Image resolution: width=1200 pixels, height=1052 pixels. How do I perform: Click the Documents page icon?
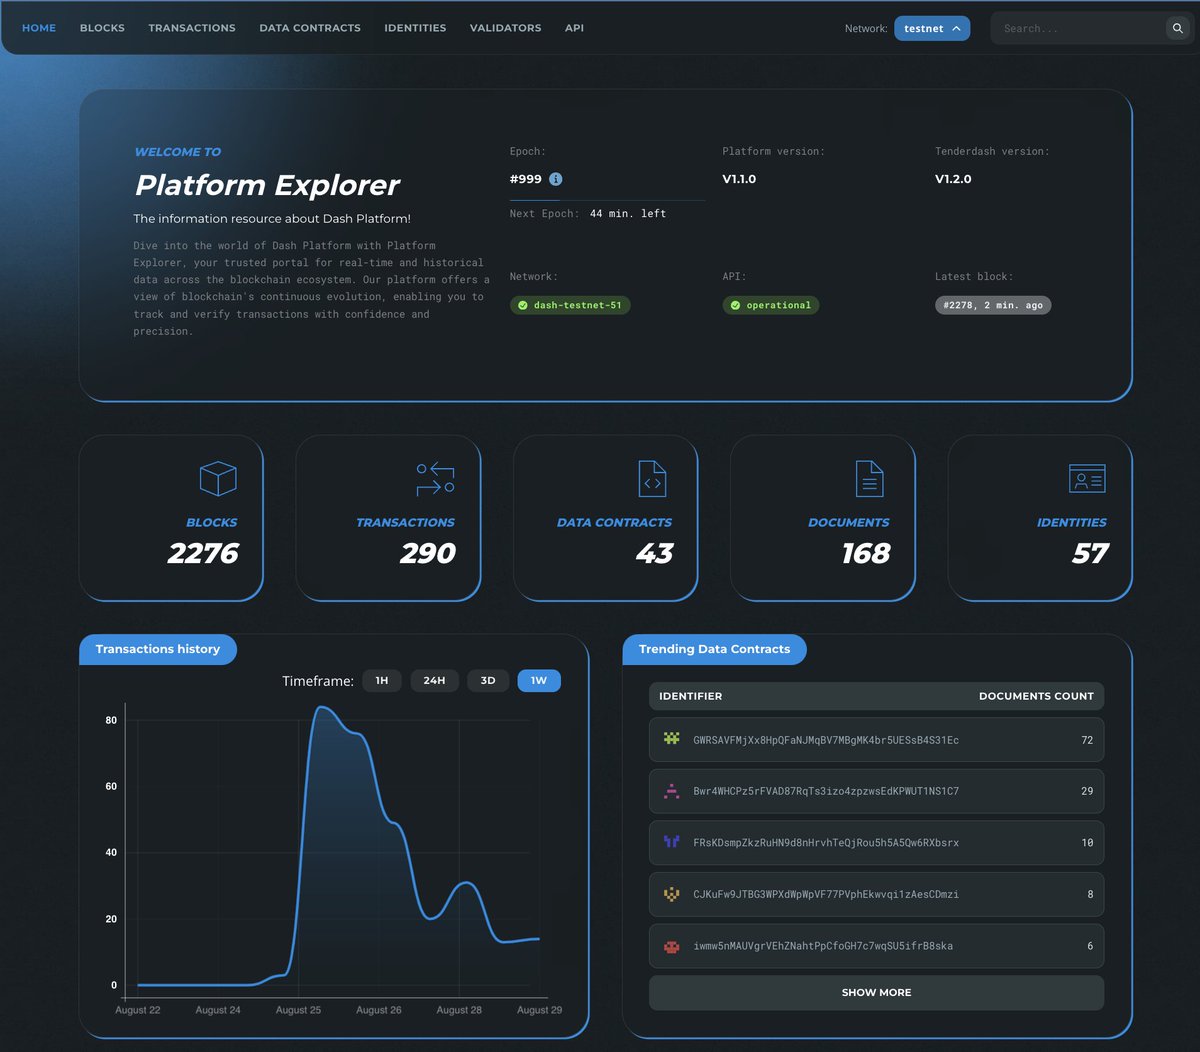pyautogui.click(x=870, y=479)
